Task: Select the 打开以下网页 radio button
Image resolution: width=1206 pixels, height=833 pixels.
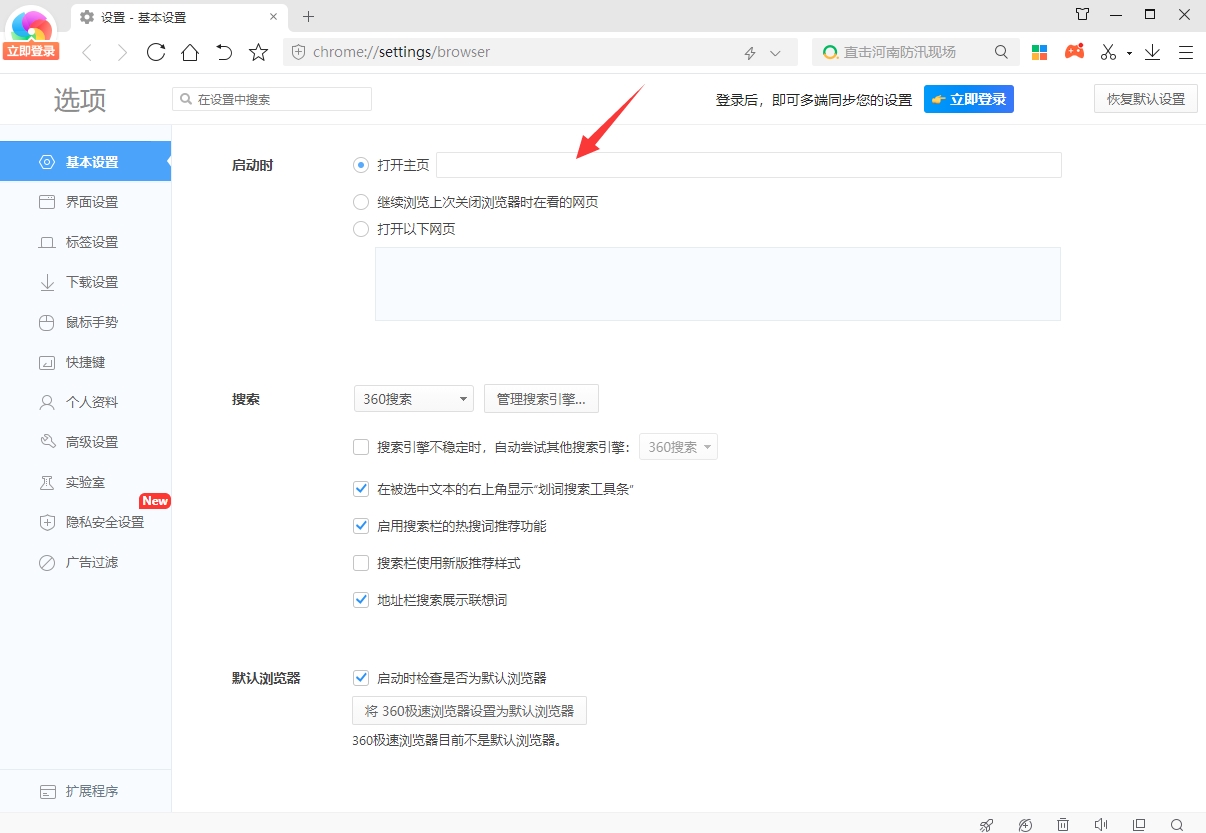Action: point(361,229)
